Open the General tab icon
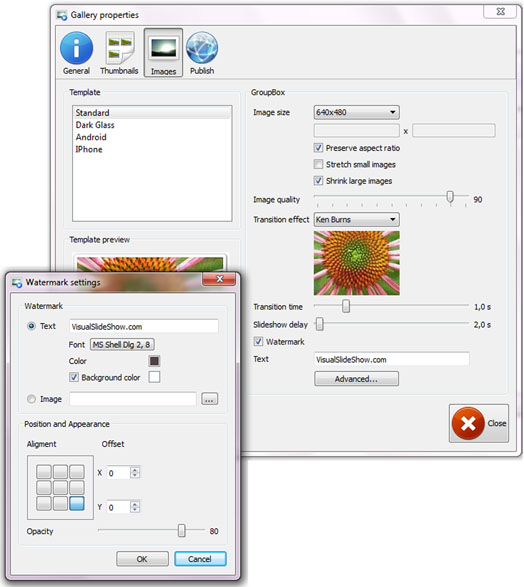 [76, 53]
